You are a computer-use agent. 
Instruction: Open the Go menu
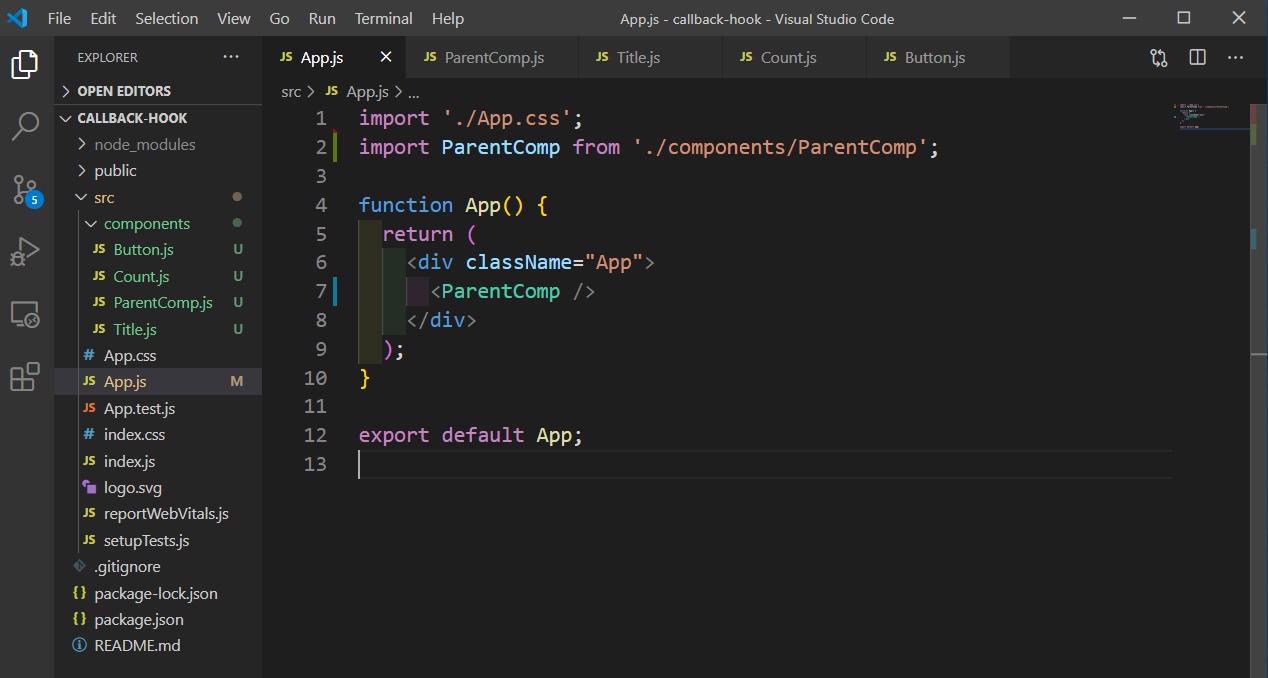(280, 18)
